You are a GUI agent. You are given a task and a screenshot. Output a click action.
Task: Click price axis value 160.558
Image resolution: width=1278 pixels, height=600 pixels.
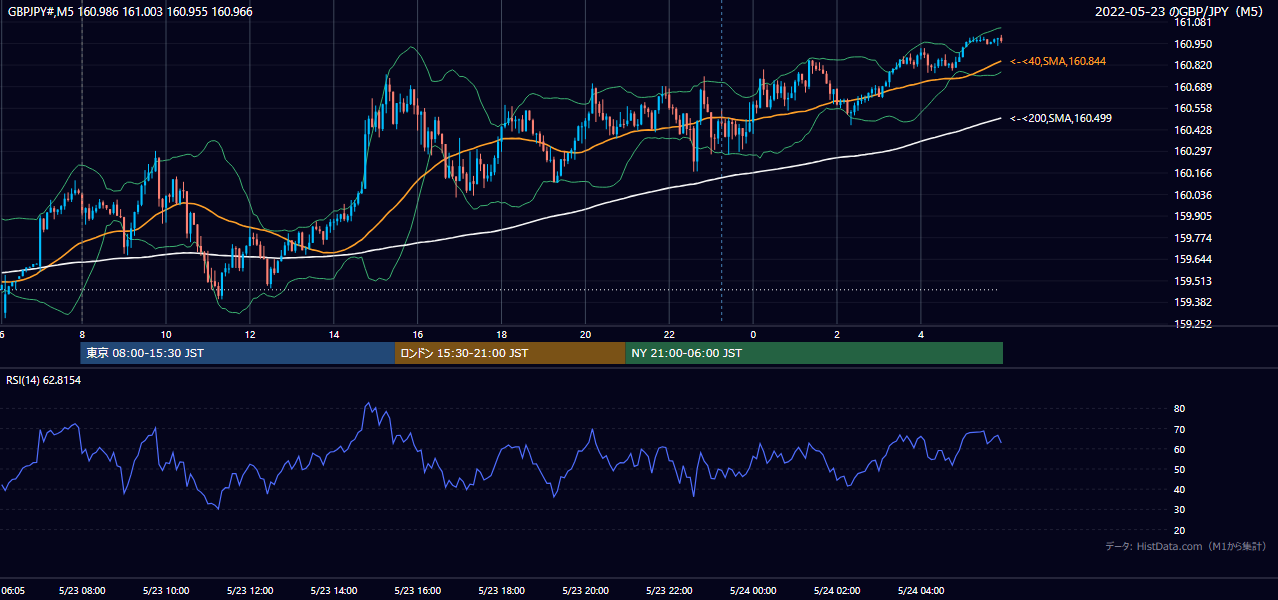coord(1193,108)
